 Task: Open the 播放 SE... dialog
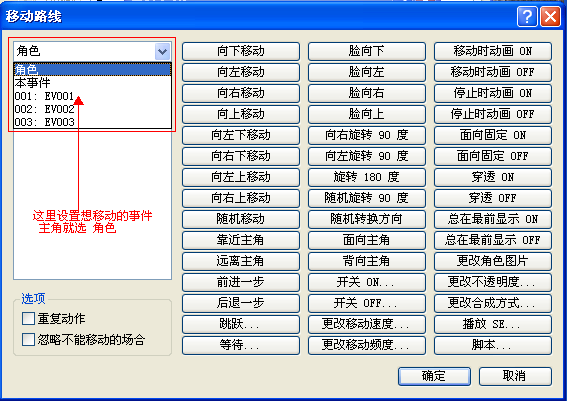[493, 324]
